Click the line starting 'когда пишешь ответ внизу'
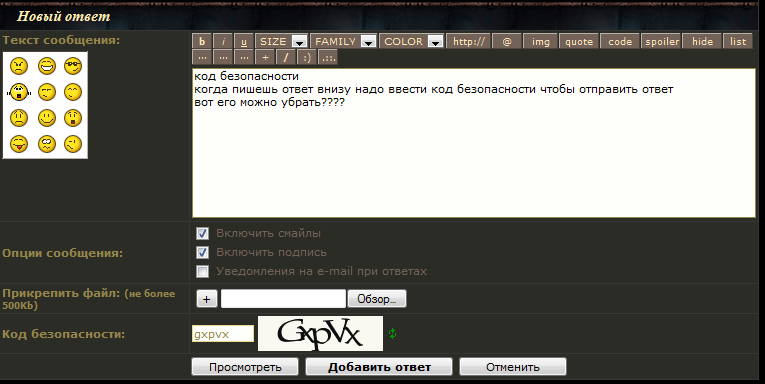Image resolution: width=765 pixels, height=384 pixels. [x=434, y=90]
